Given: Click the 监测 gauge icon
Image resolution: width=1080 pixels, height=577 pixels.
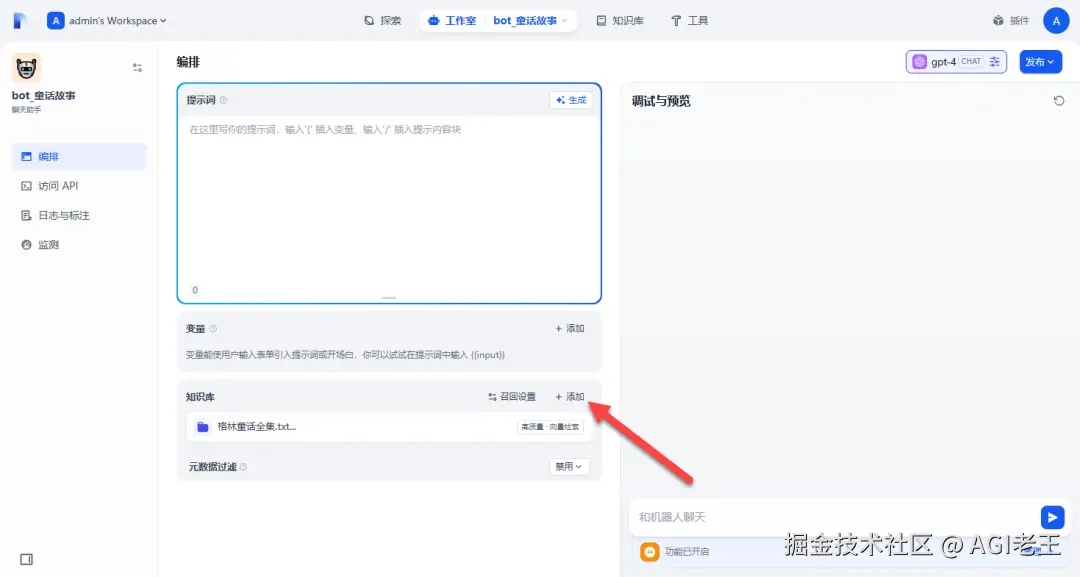Looking at the screenshot, I should 26,244.
